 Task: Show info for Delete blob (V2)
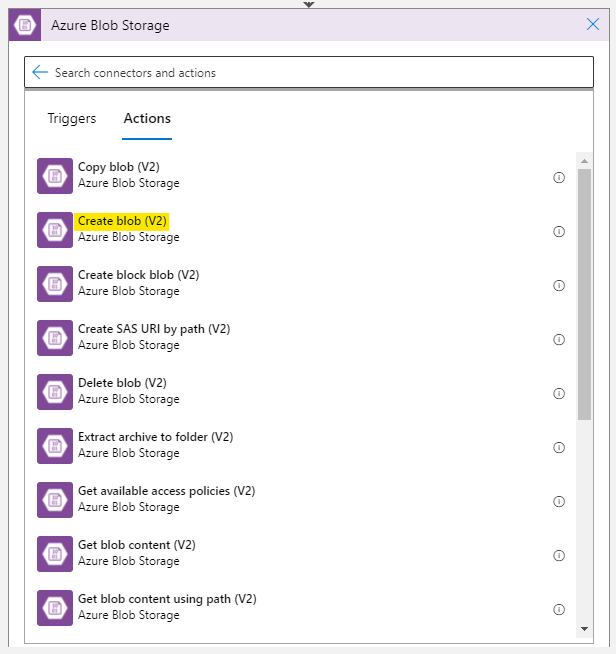(x=559, y=394)
